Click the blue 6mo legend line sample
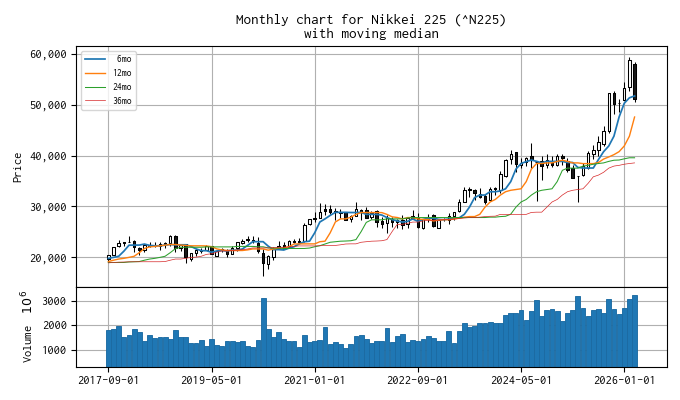The width and height of the screenshot is (680, 400). coord(95,59)
